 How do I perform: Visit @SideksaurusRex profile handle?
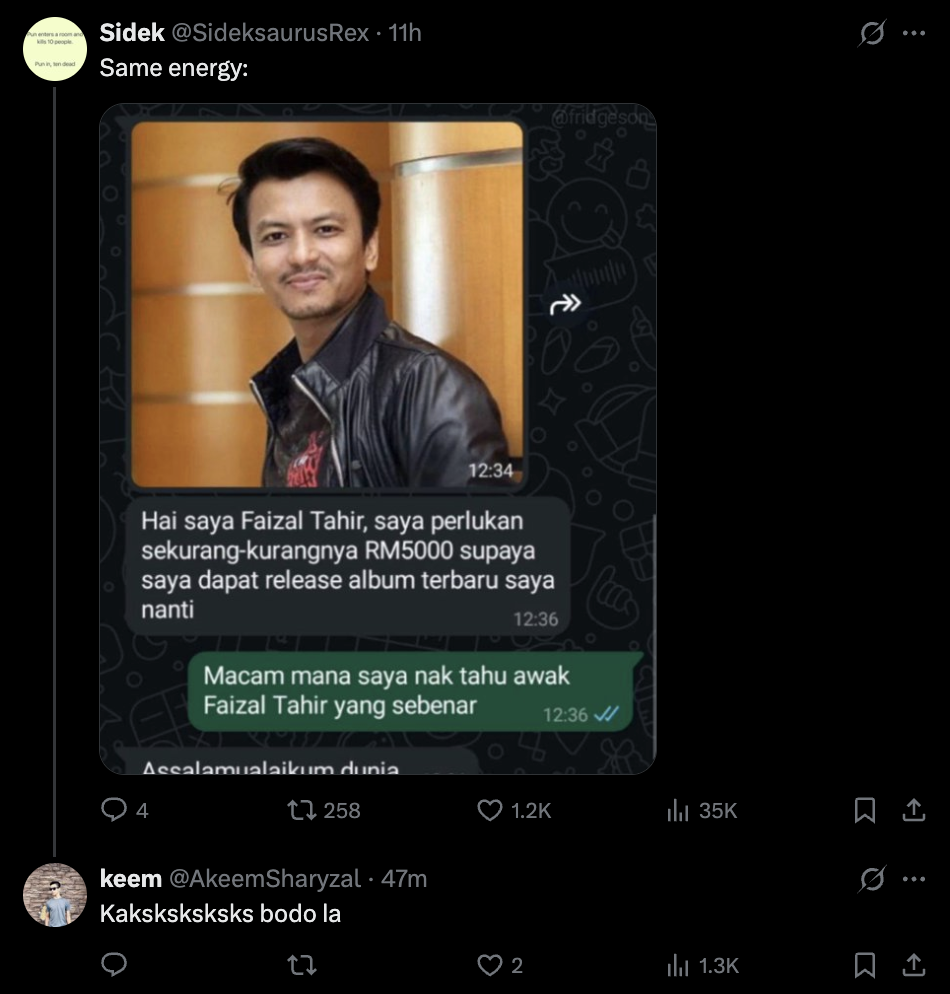click(272, 33)
